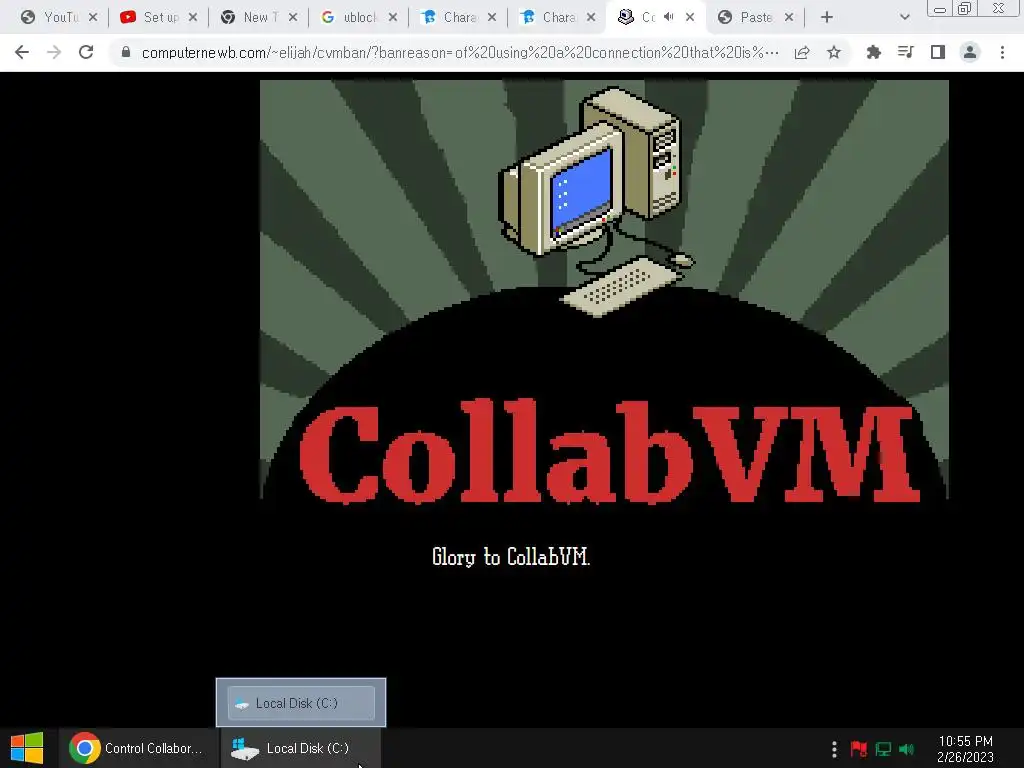Click the forward navigation arrow
The width and height of the screenshot is (1024, 768).
click(x=54, y=52)
